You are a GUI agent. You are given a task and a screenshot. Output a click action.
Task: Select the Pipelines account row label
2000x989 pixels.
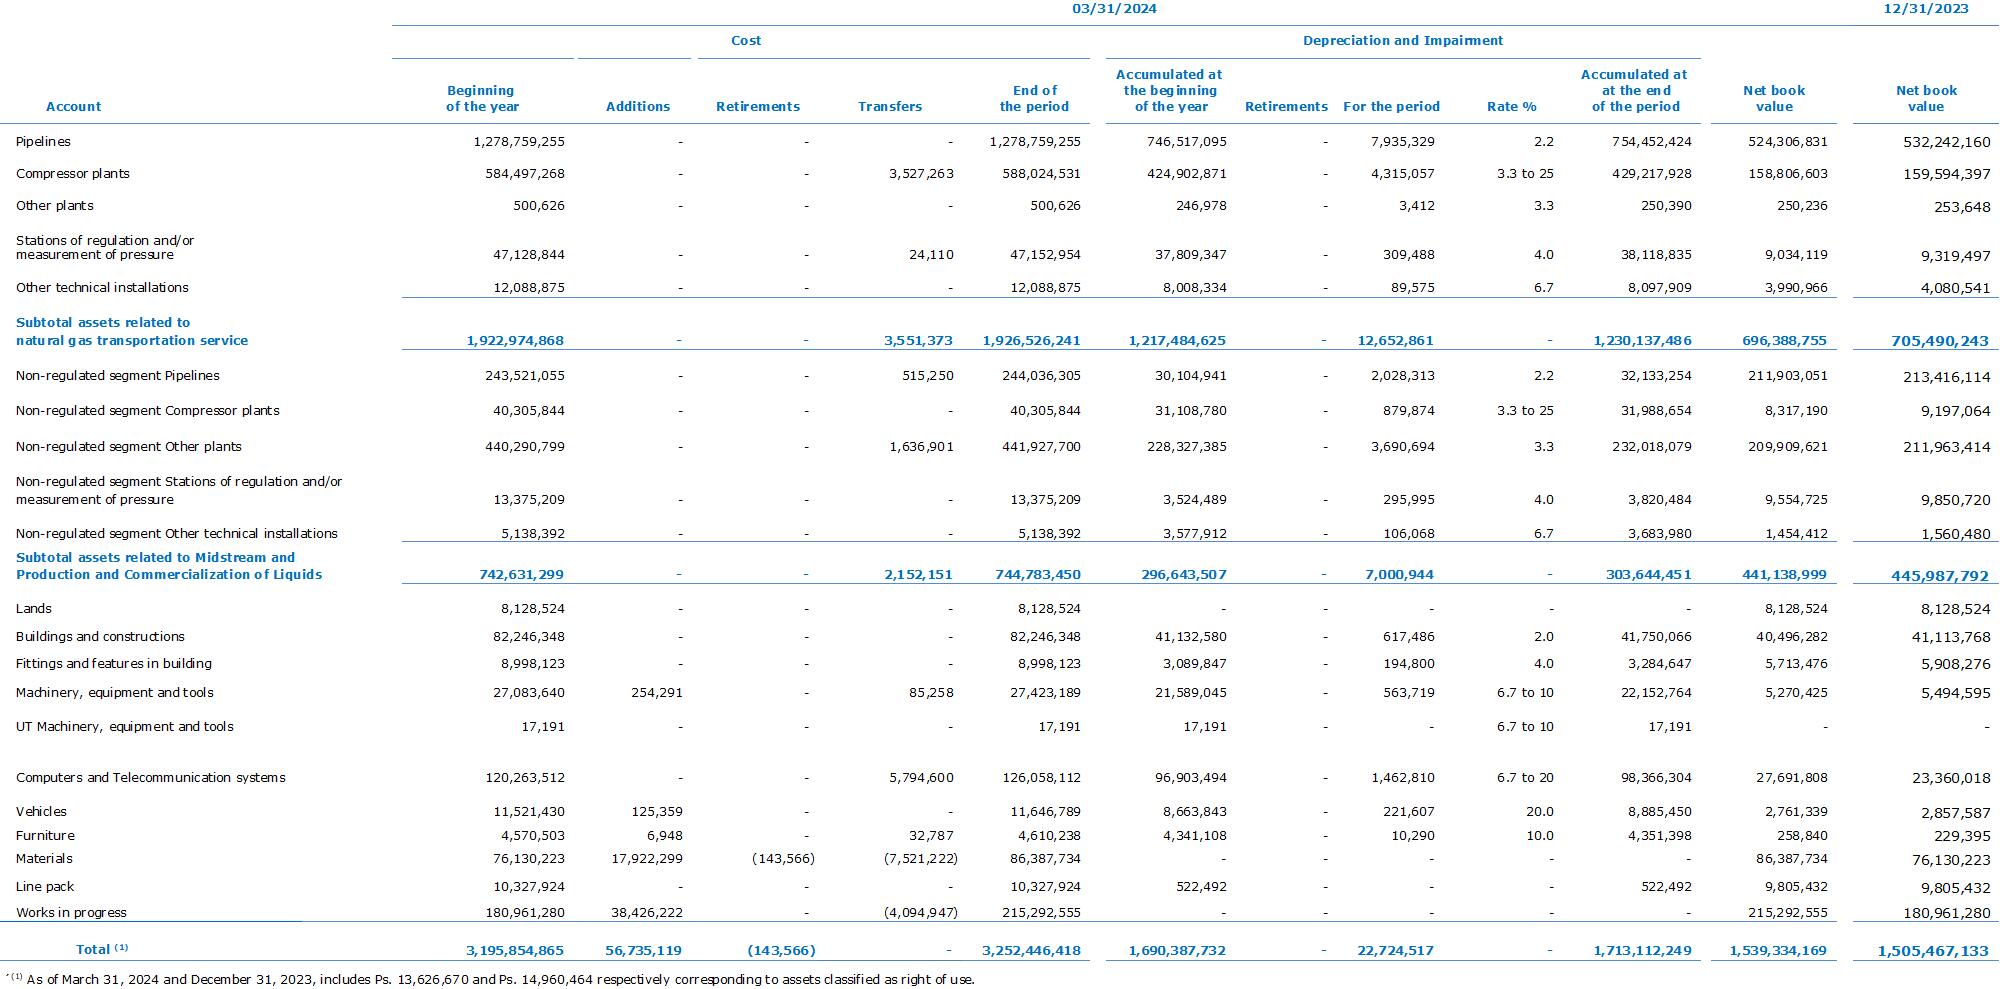(43, 142)
